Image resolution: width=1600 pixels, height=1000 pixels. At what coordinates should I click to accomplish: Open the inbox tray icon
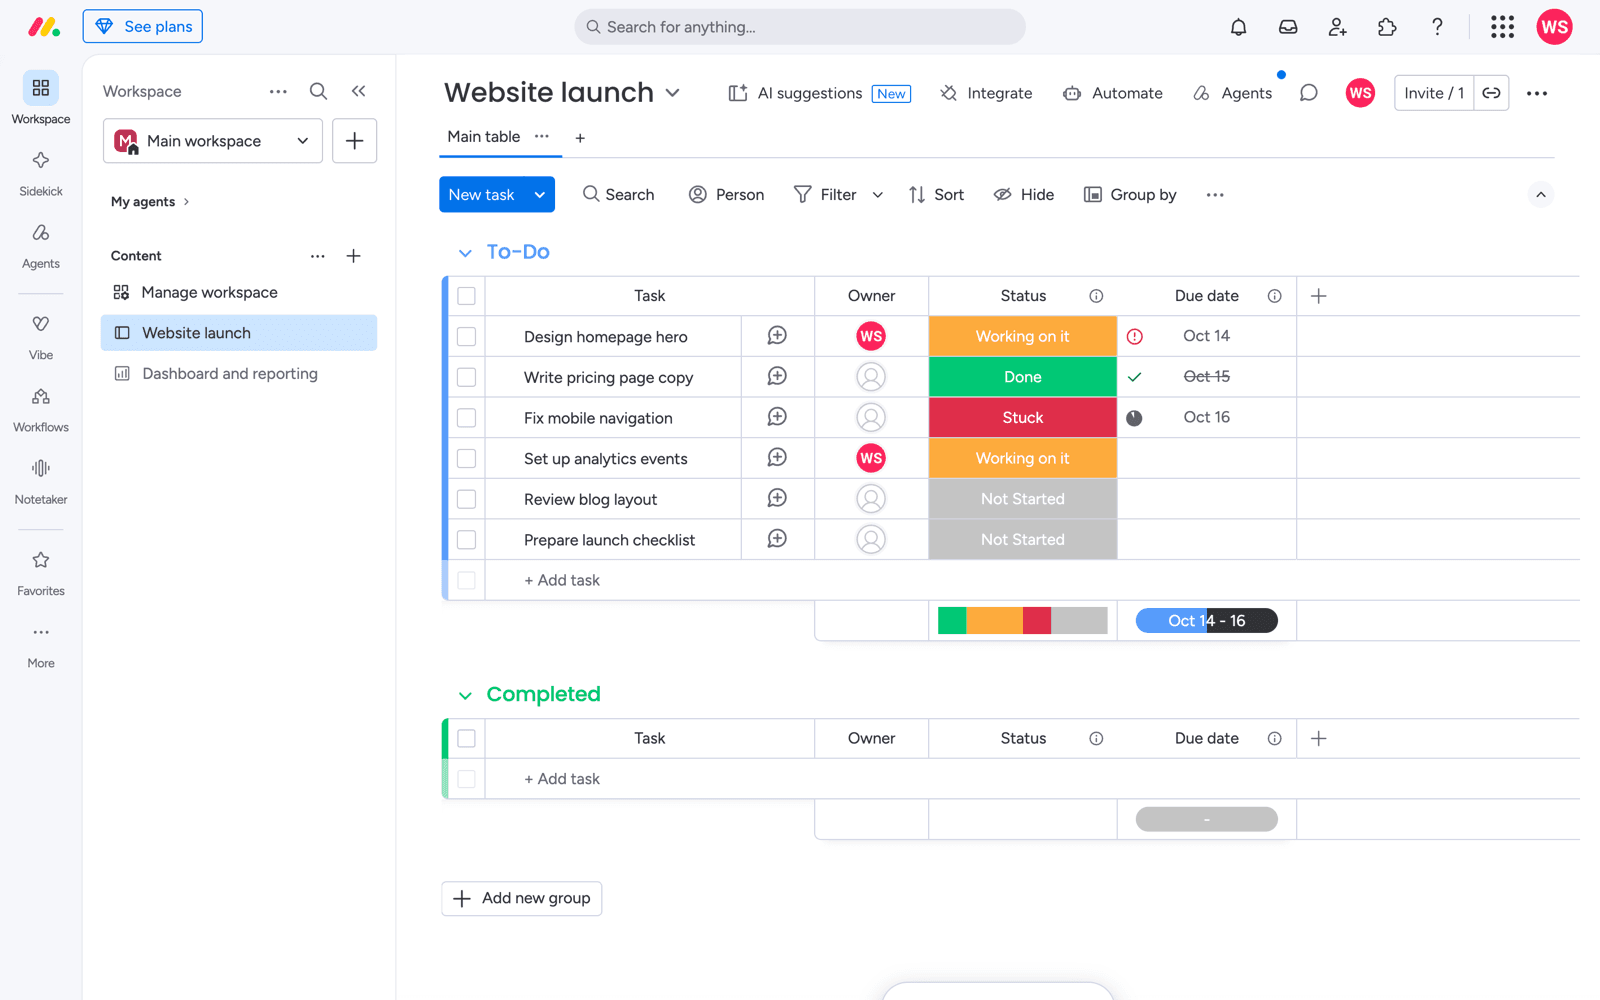point(1288,27)
